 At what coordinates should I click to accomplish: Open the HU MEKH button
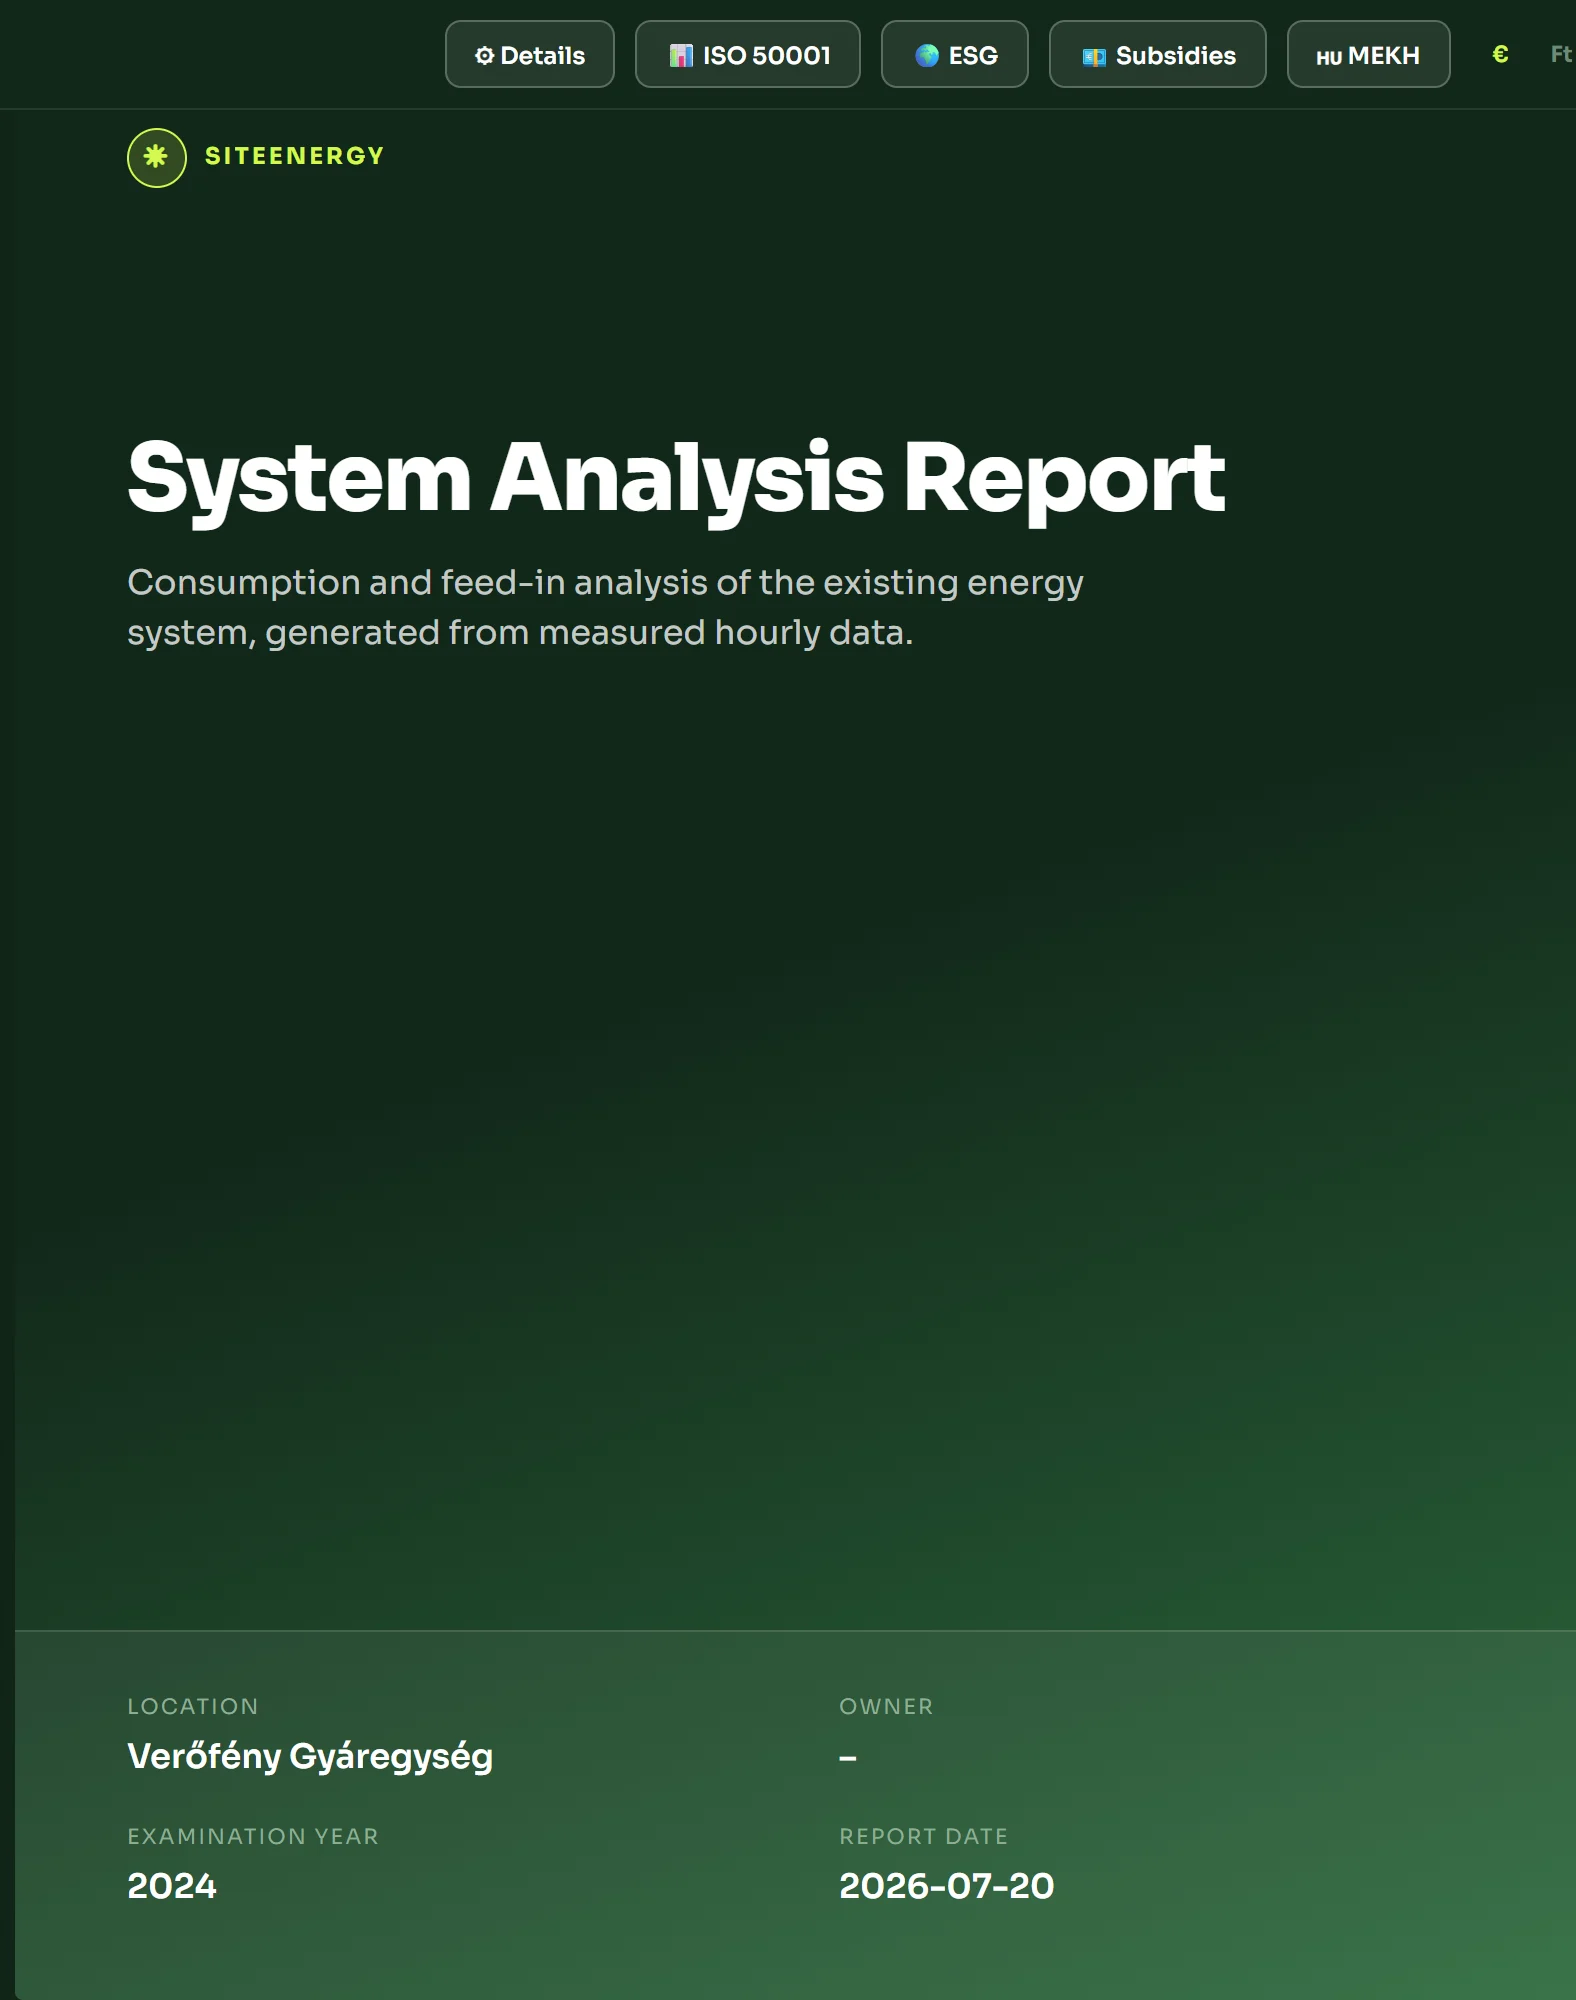1368,54
